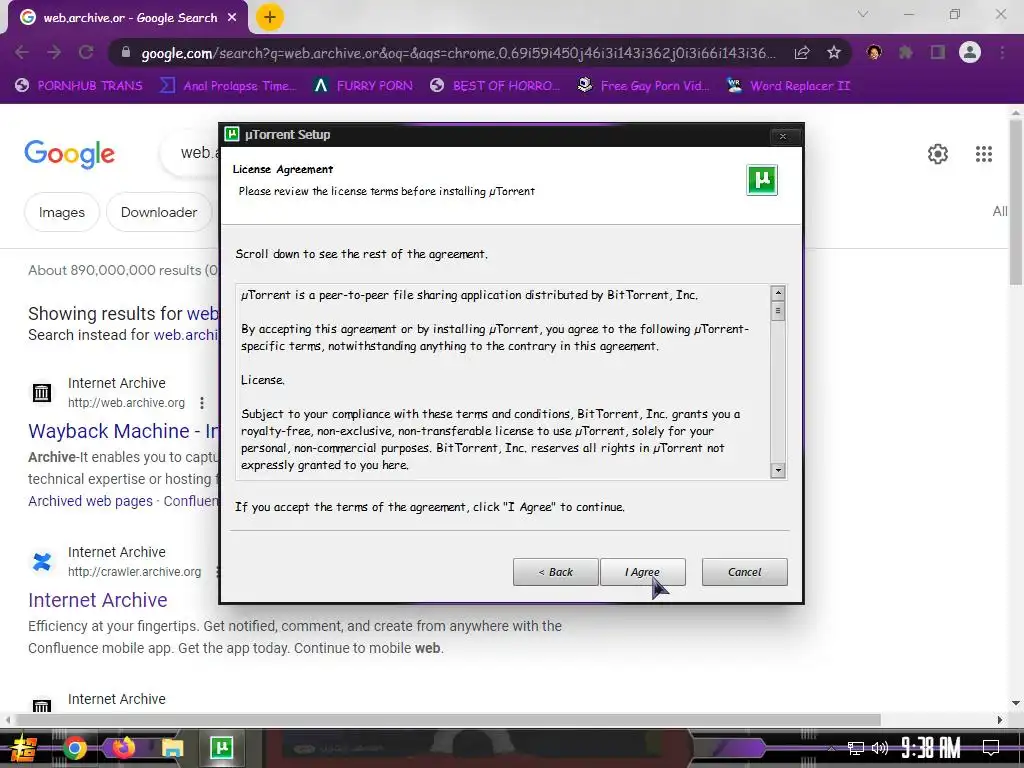
Task: Click the site lock icon in address bar
Action: point(125,52)
